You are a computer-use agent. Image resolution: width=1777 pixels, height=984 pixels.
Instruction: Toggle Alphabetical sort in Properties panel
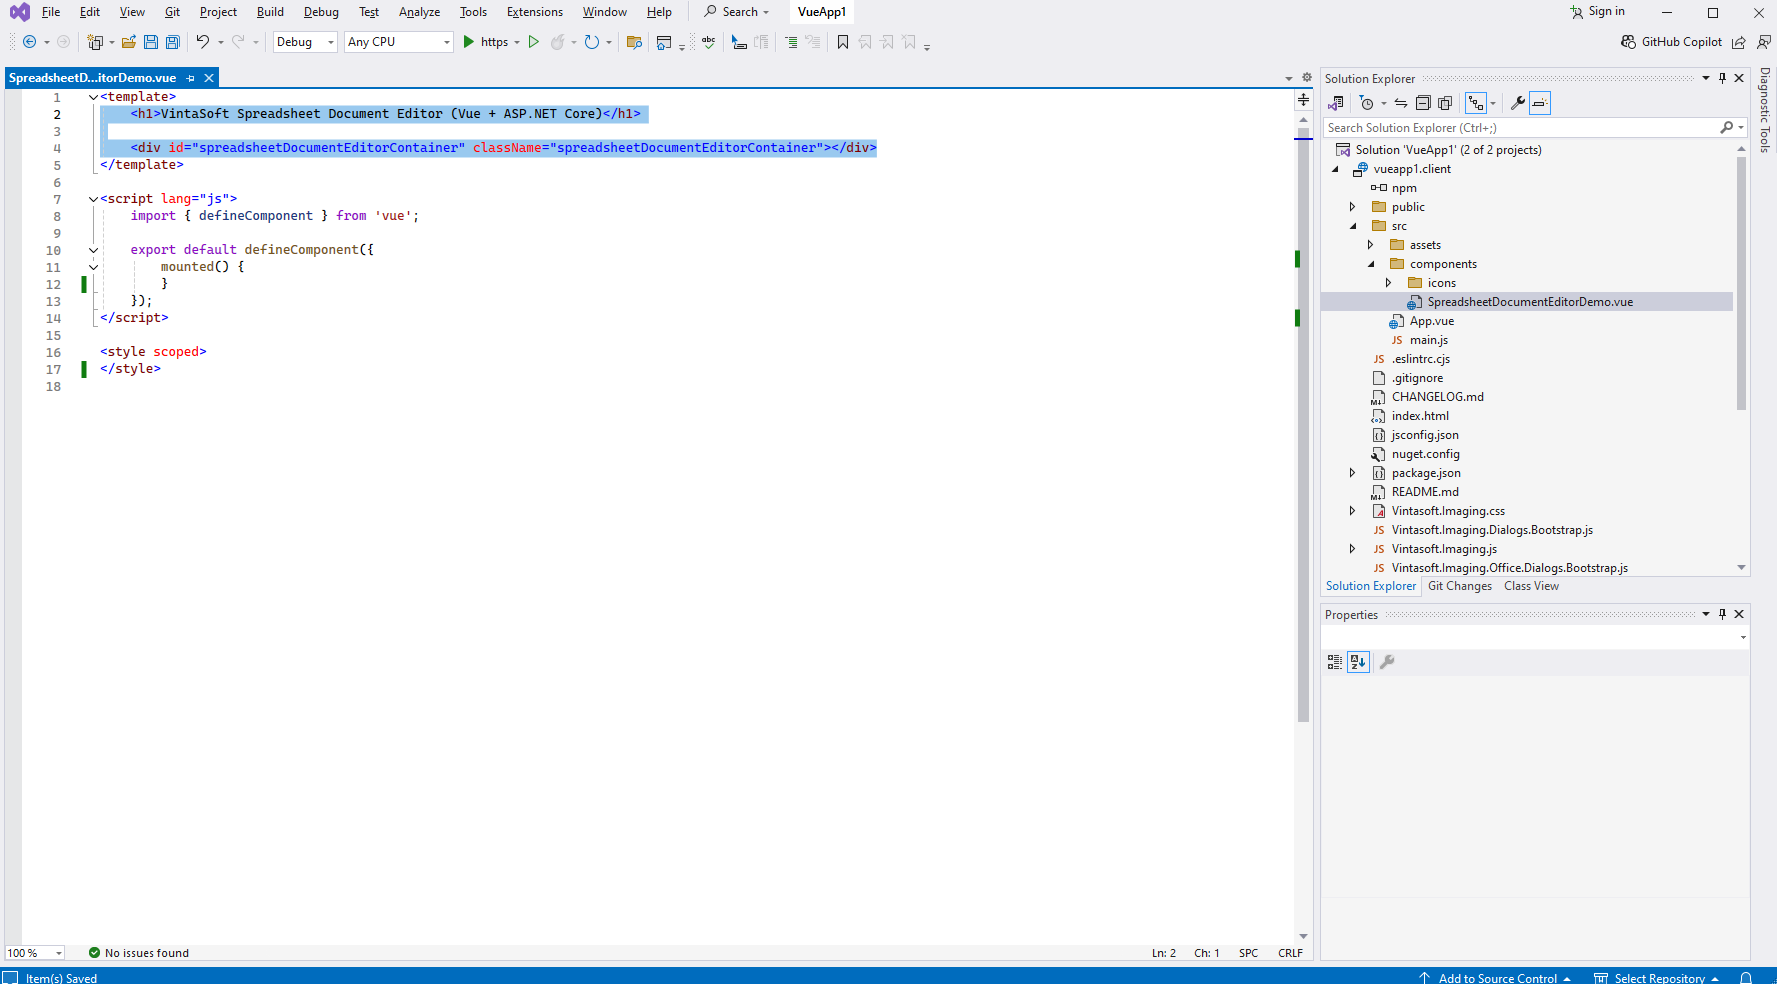coord(1357,662)
